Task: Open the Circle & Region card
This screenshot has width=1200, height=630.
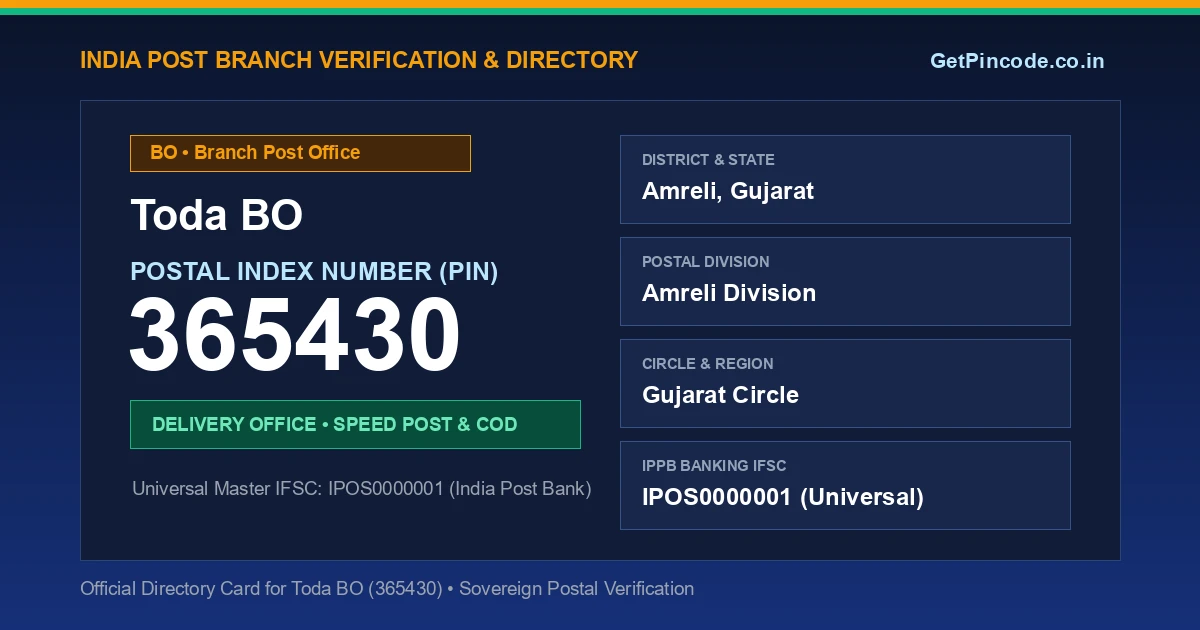Action: pyautogui.click(x=845, y=383)
